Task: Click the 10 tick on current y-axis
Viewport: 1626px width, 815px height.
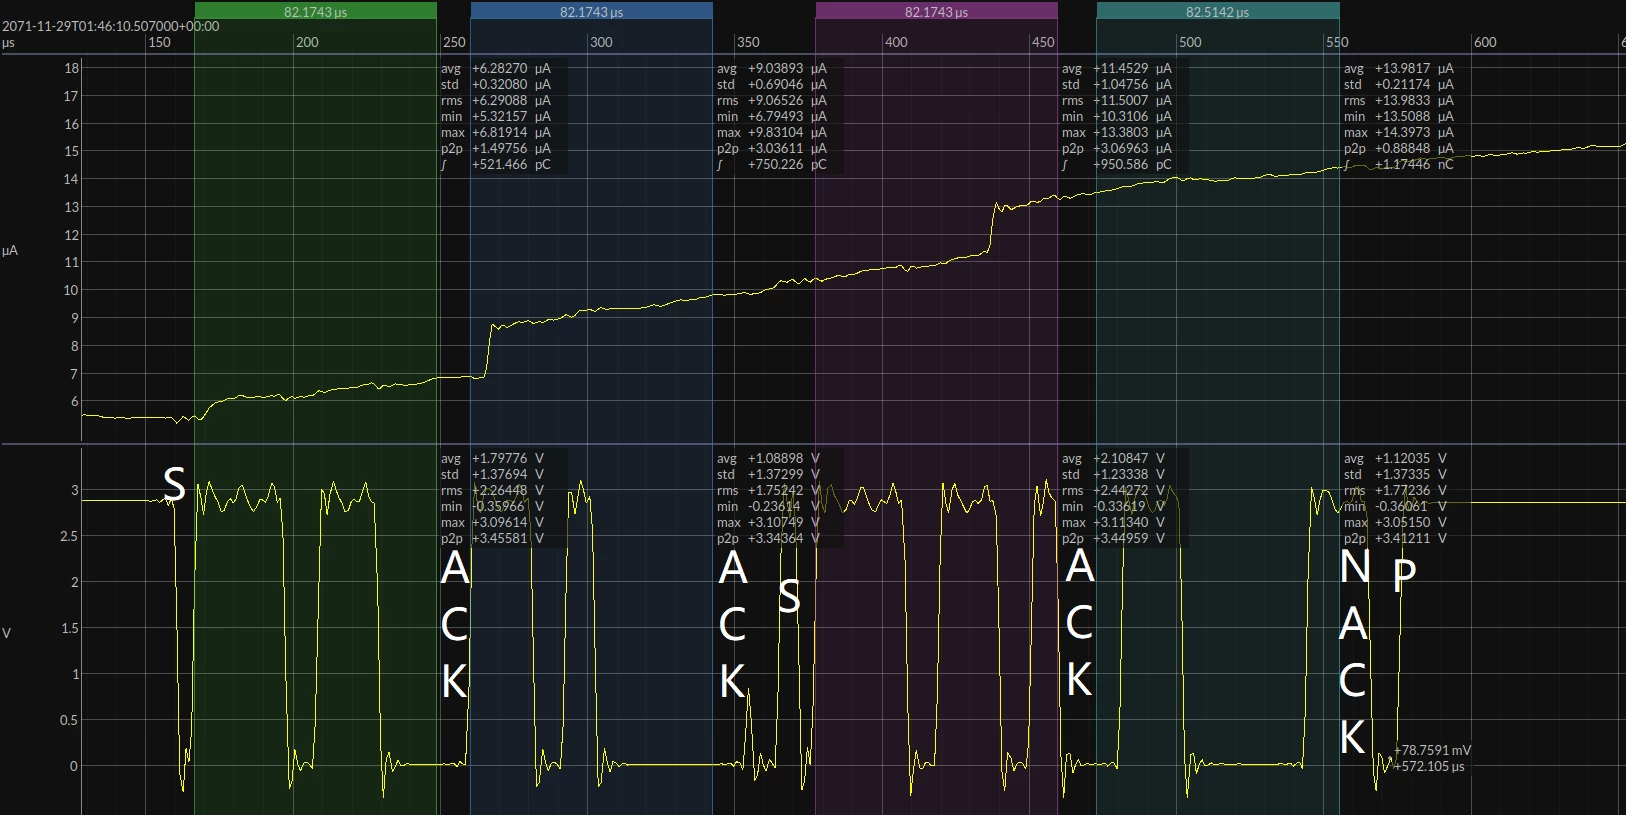Action: click(x=71, y=290)
